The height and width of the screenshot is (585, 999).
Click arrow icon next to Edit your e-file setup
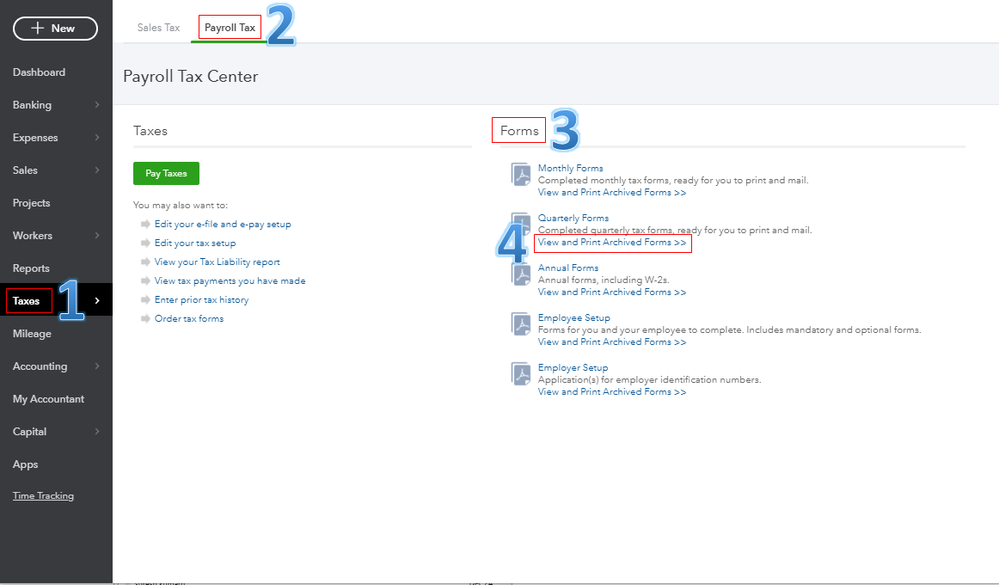145,224
